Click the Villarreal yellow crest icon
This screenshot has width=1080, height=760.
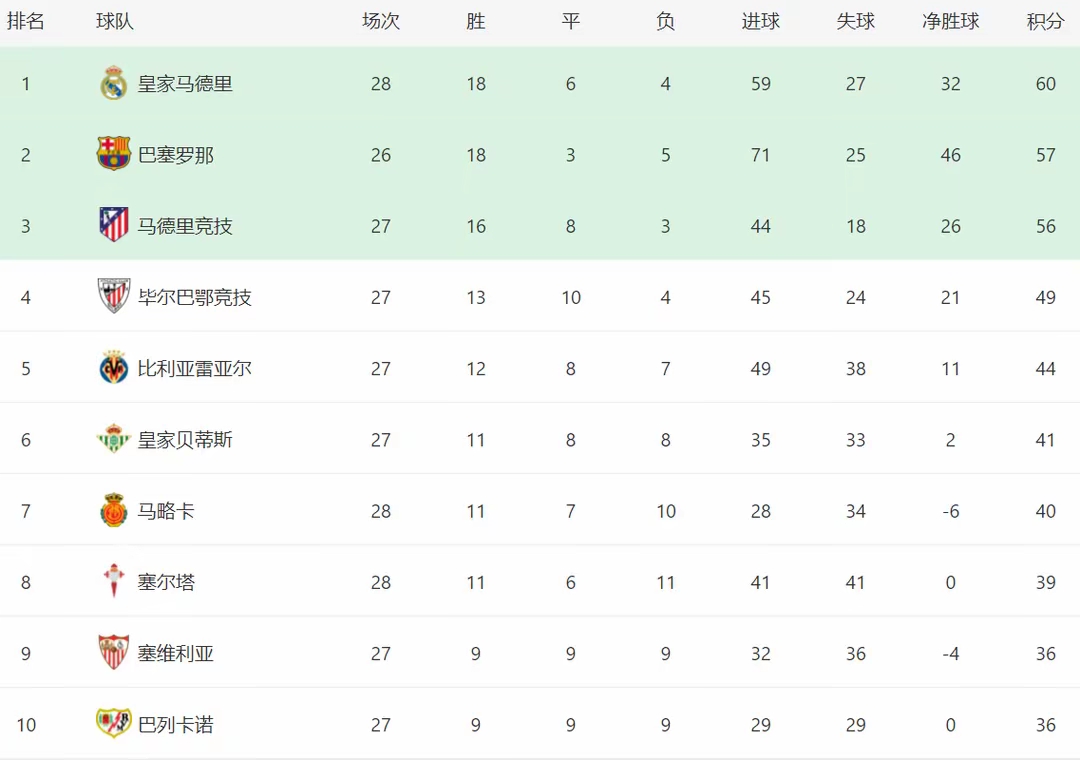114,368
